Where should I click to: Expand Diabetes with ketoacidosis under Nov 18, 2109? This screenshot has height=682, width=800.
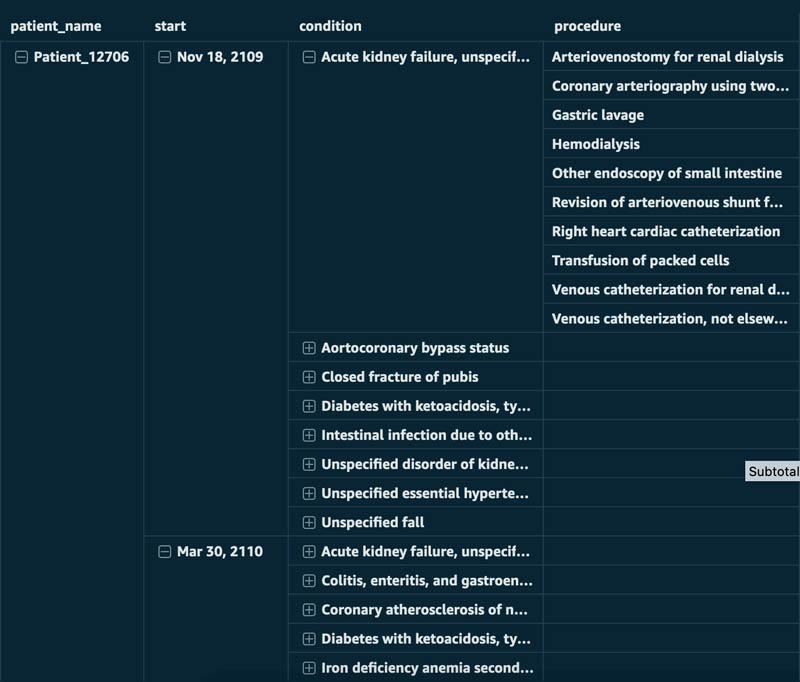tap(309, 406)
